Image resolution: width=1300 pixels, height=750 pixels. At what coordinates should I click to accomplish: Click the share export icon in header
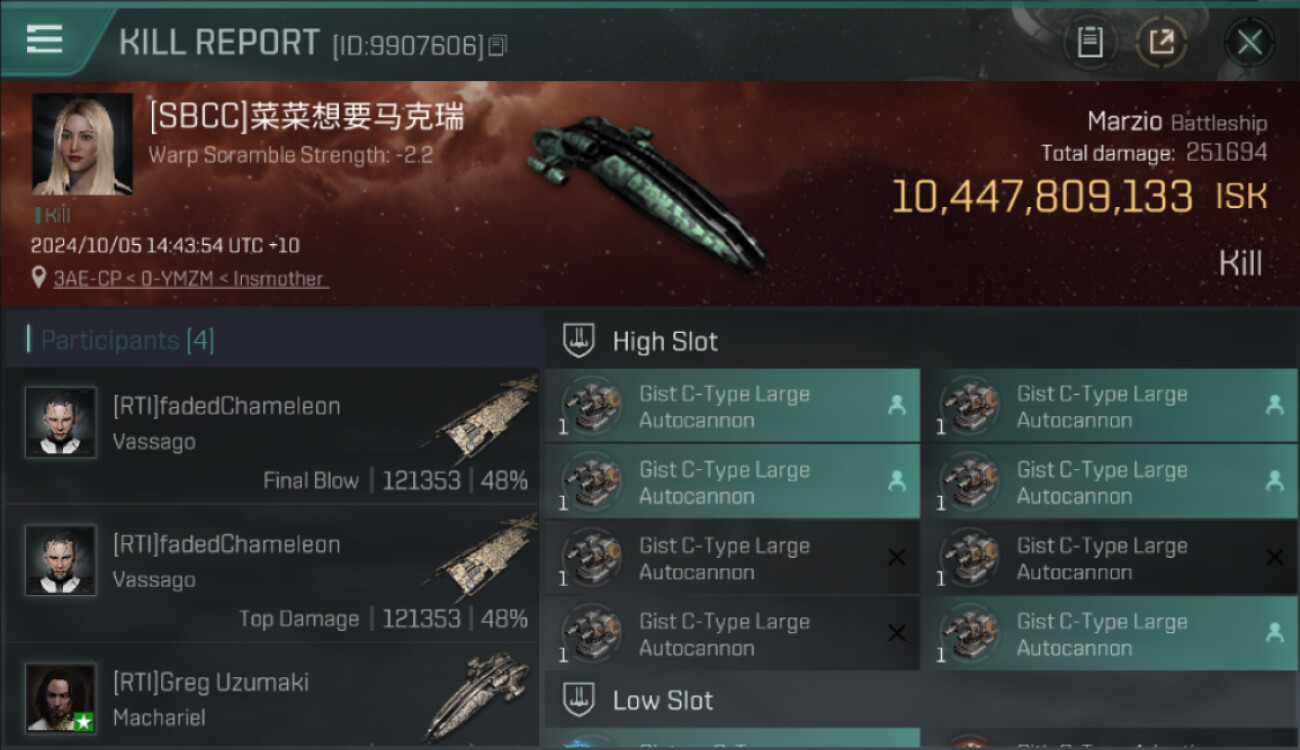1161,42
